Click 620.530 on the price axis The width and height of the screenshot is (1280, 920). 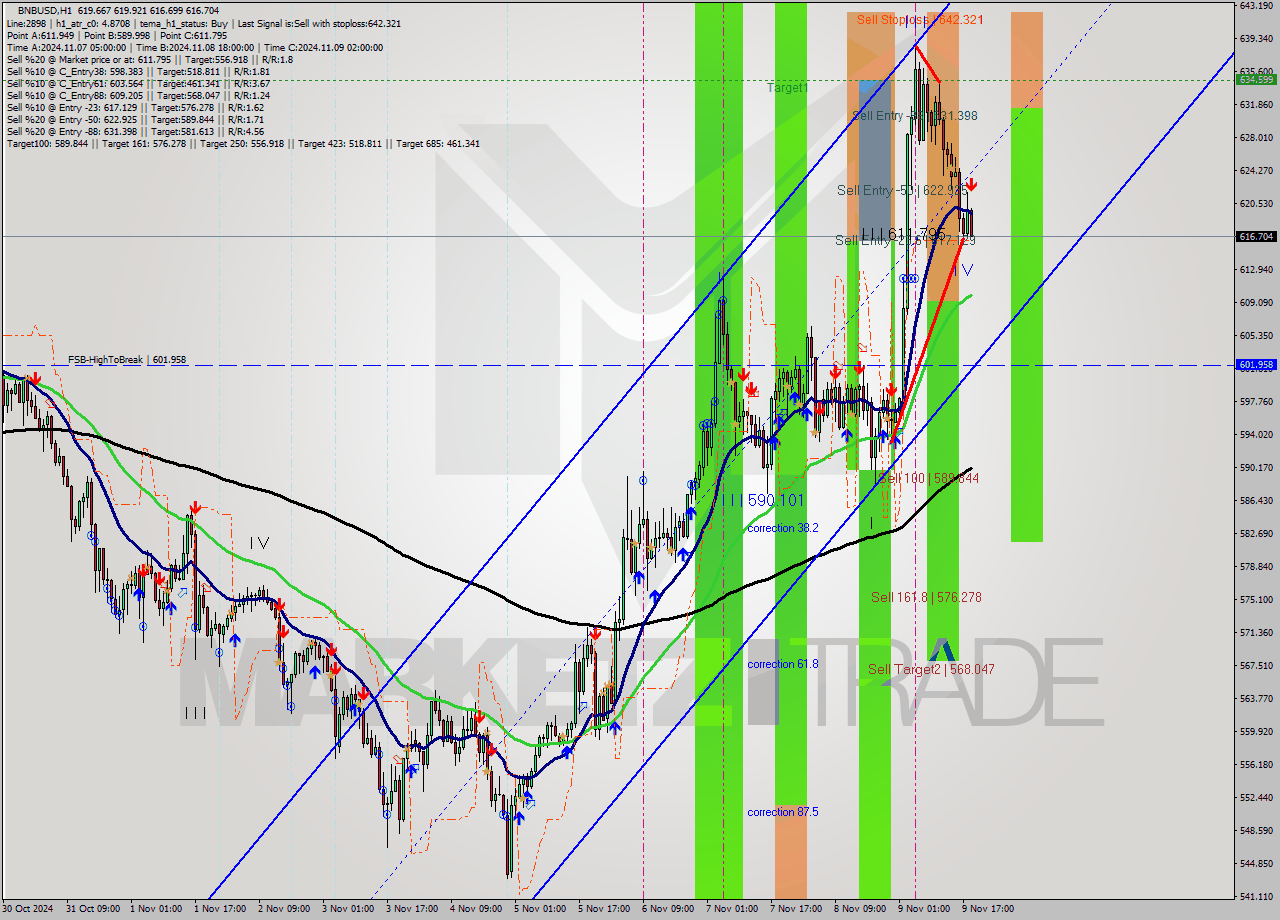tap(1256, 203)
